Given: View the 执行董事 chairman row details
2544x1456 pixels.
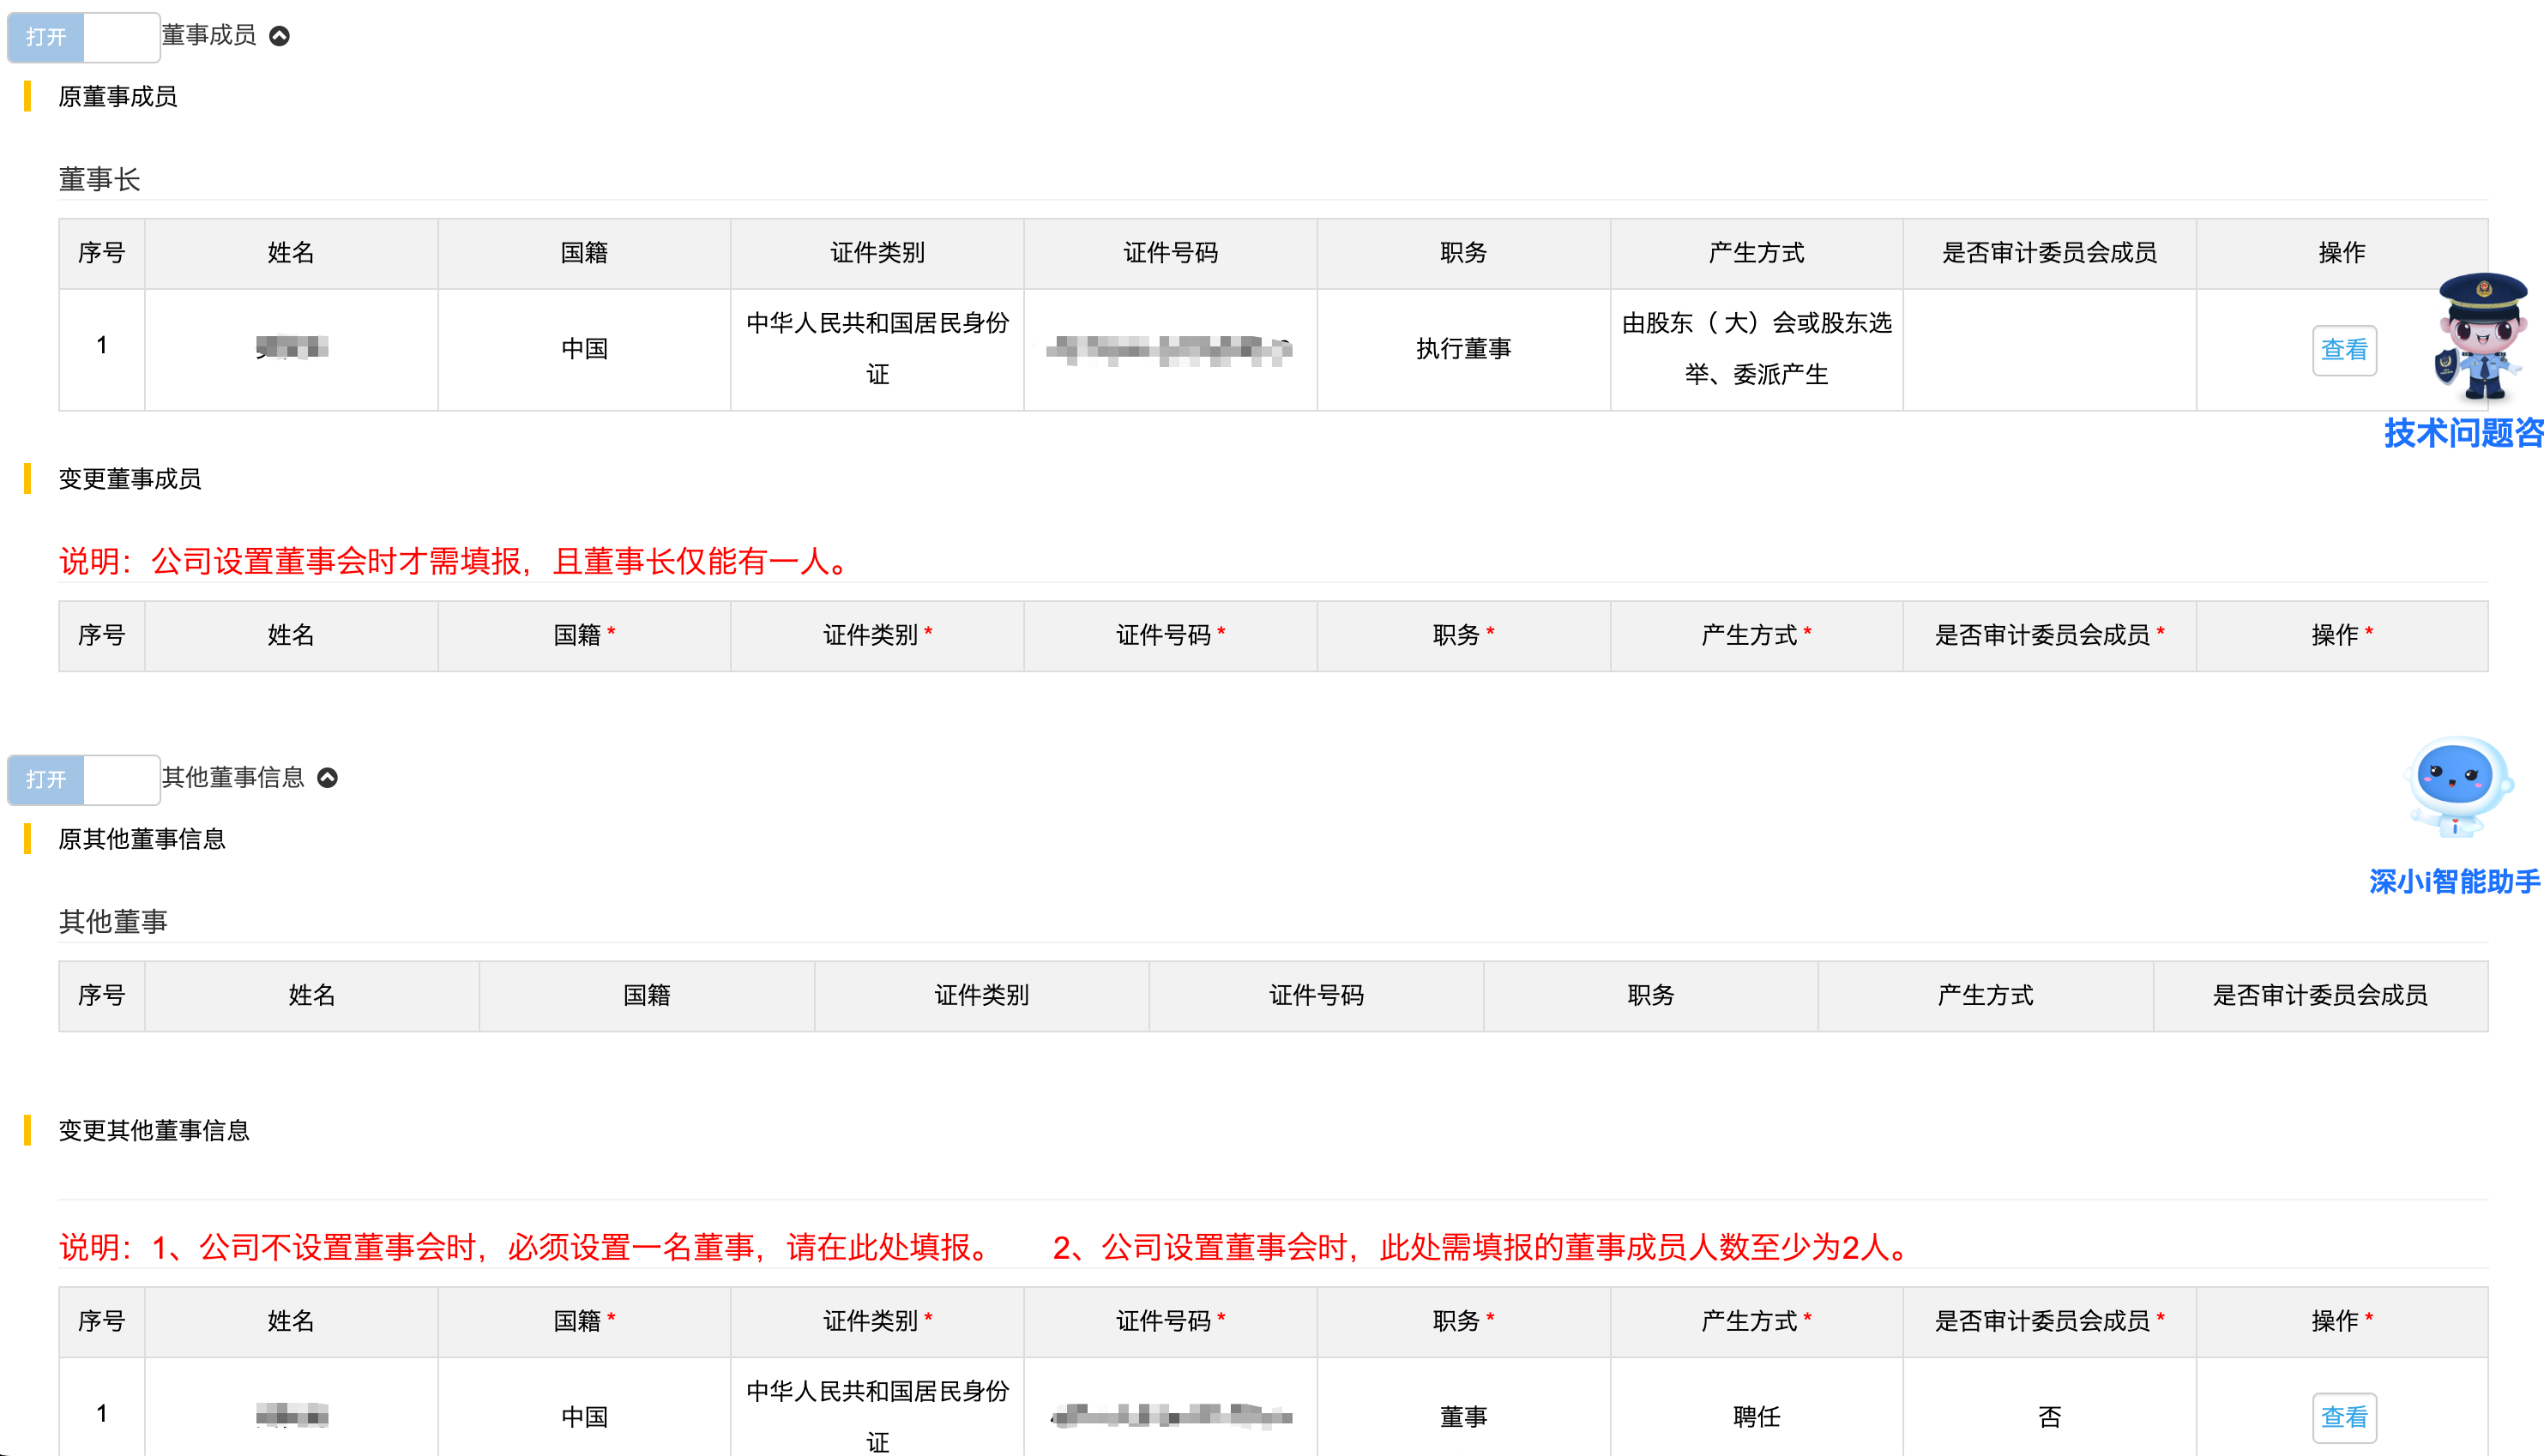Looking at the screenshot, I should pyautogui.click(x=2343, y=350).
